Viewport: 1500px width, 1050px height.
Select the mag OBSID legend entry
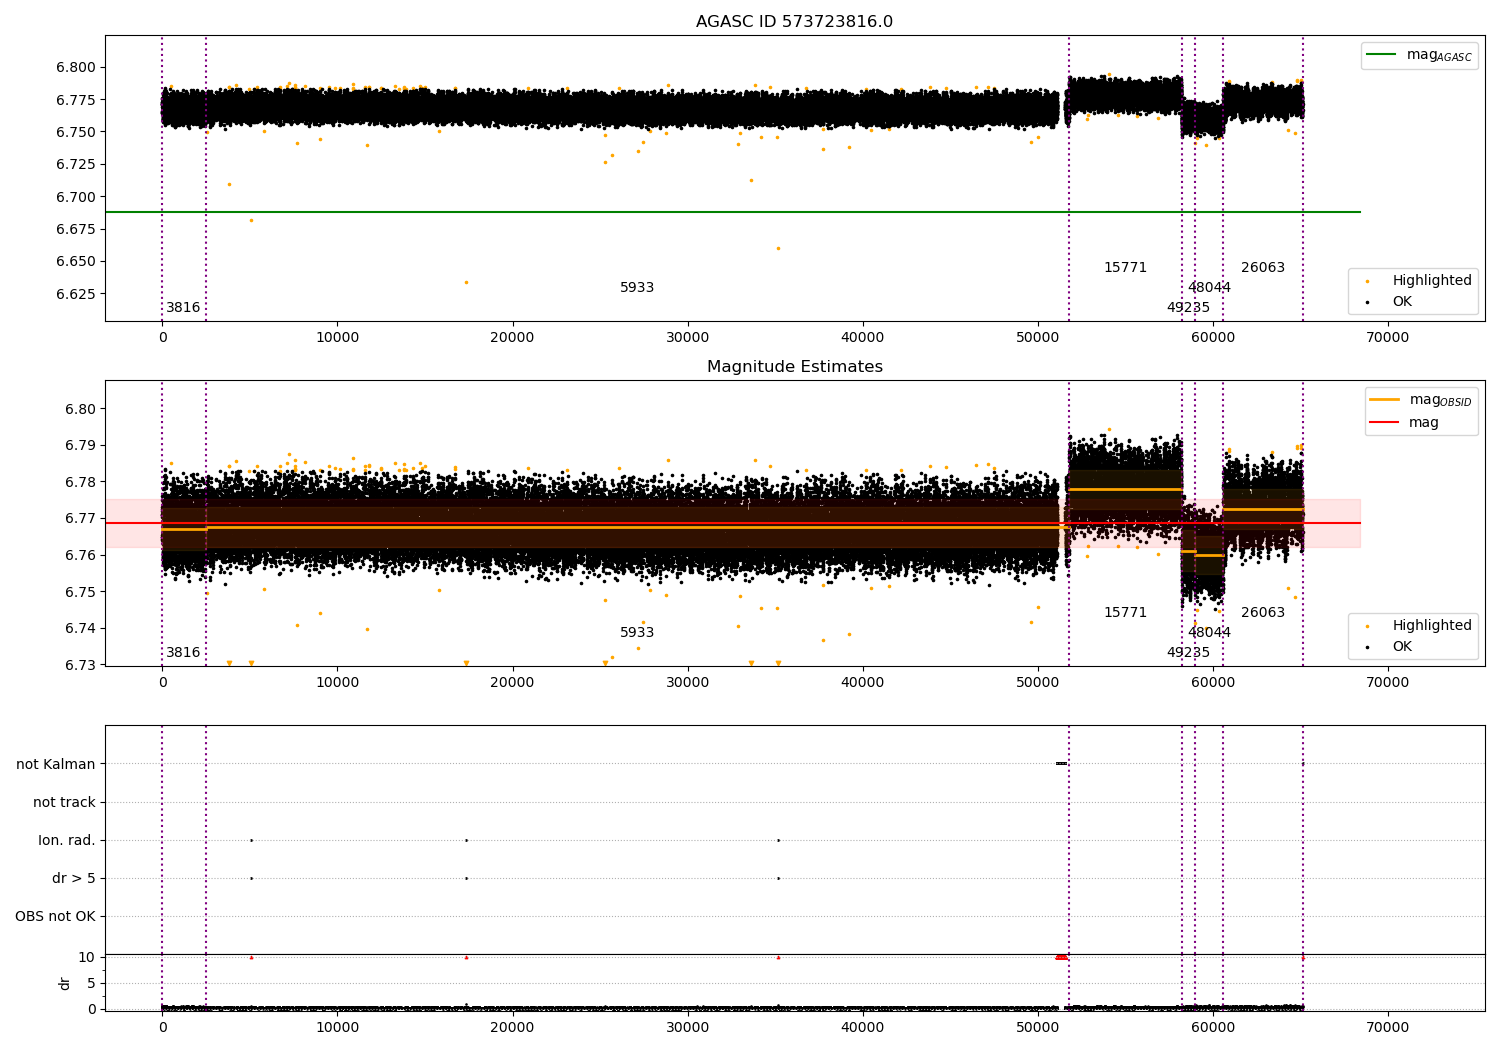(1421, 400)
